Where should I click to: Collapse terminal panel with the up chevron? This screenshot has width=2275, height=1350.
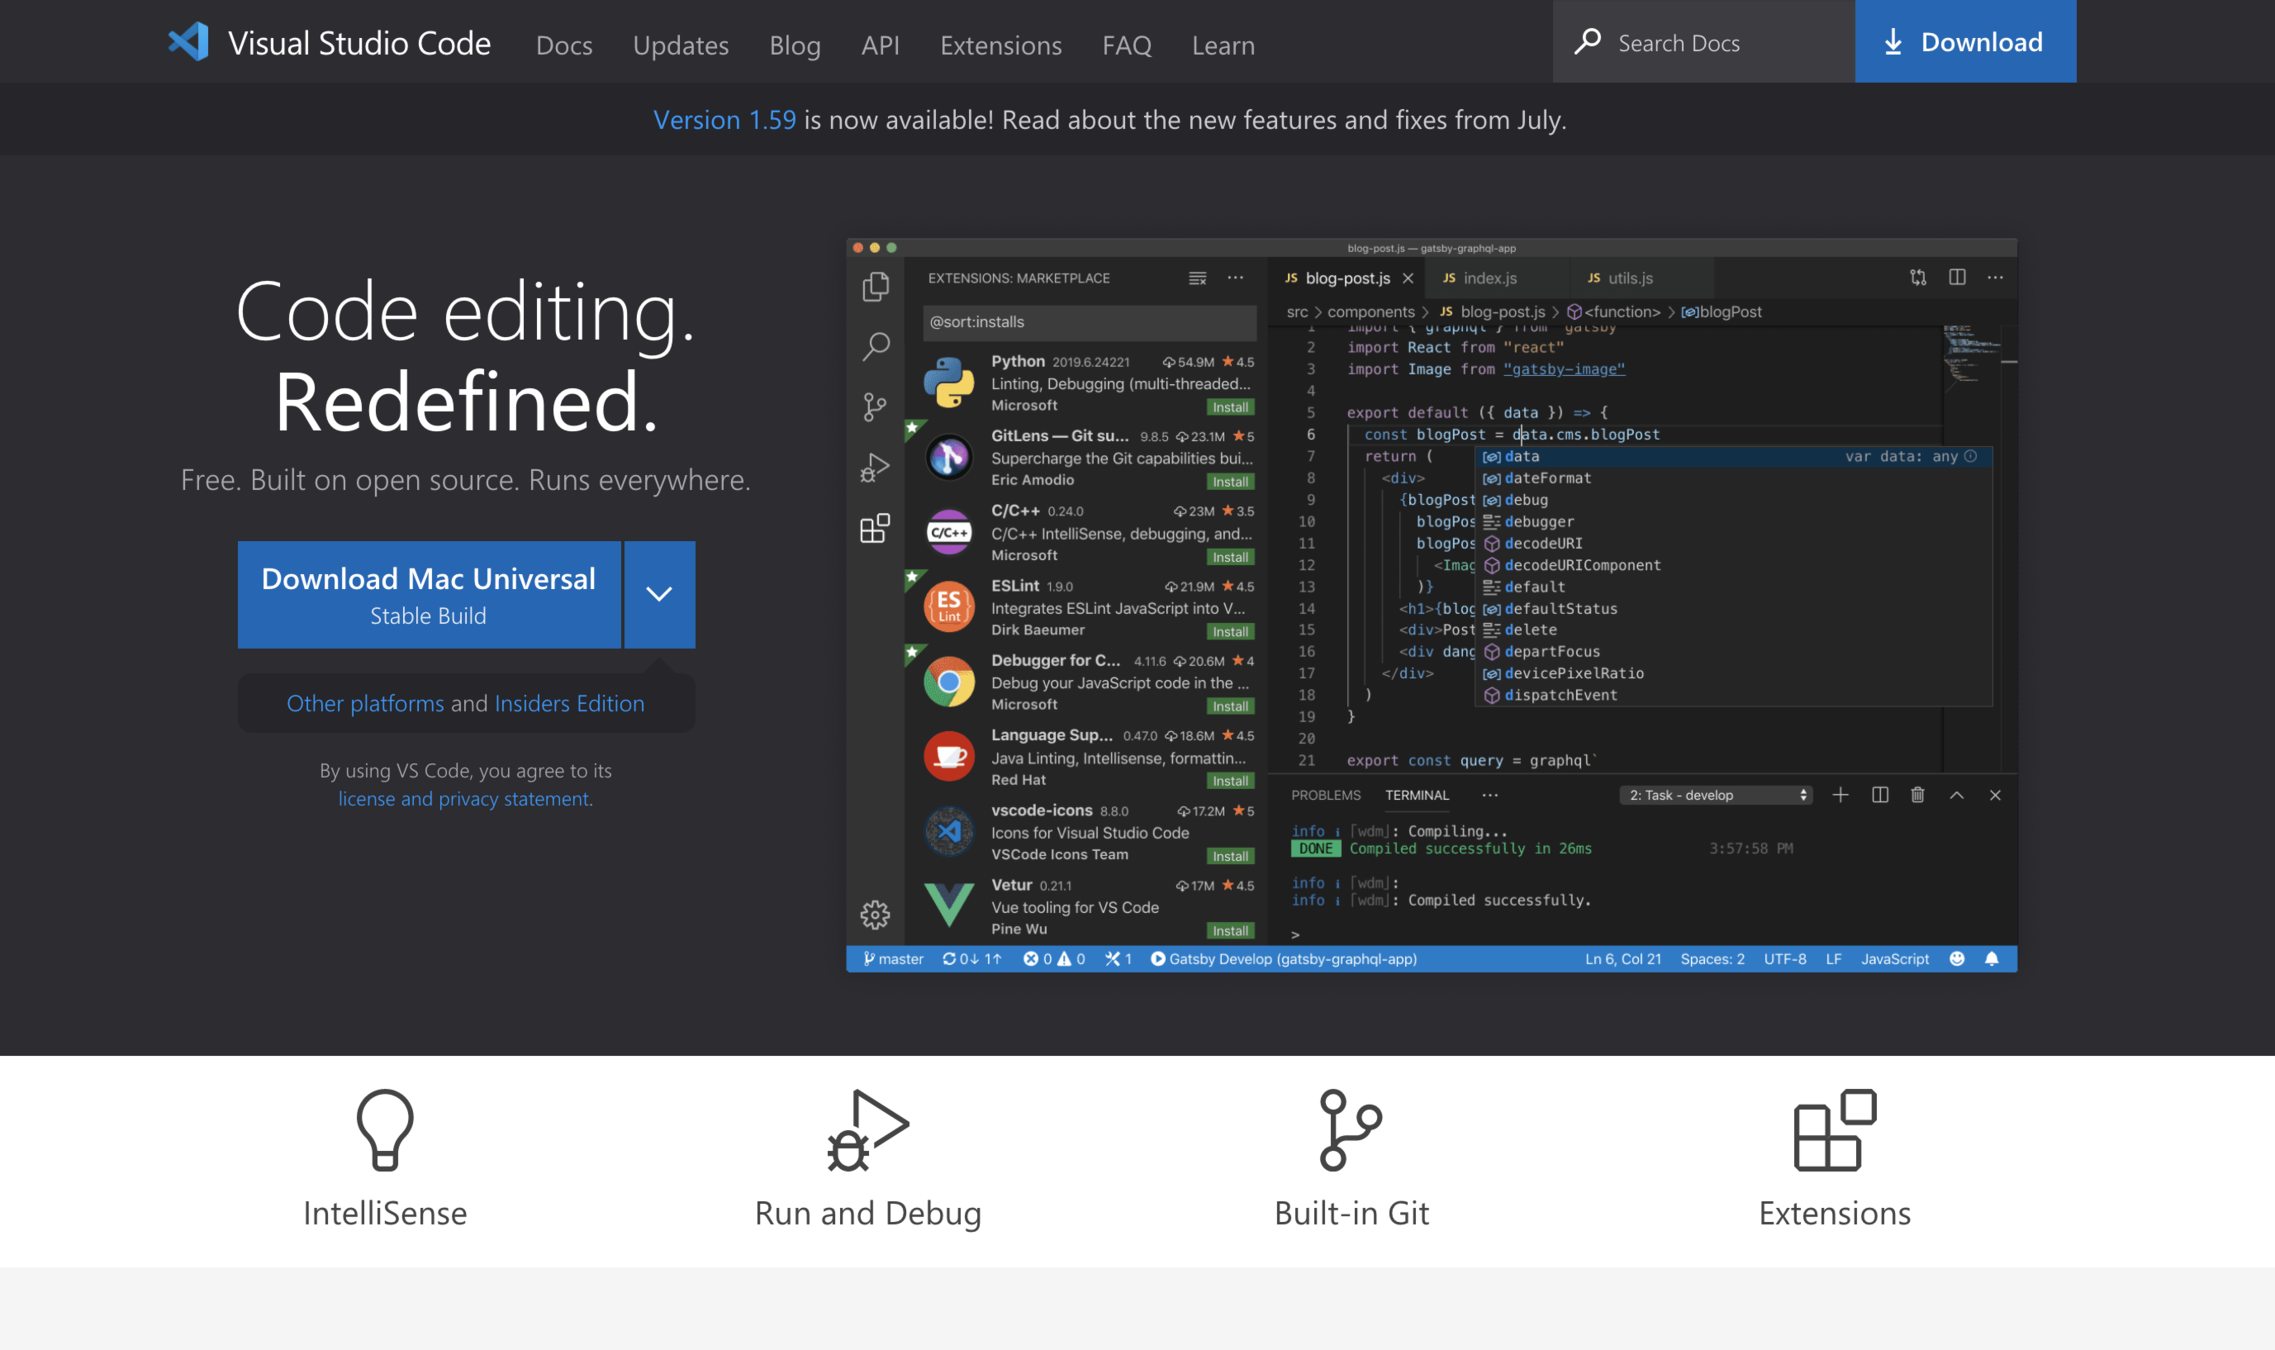(x=1957, y=795)
